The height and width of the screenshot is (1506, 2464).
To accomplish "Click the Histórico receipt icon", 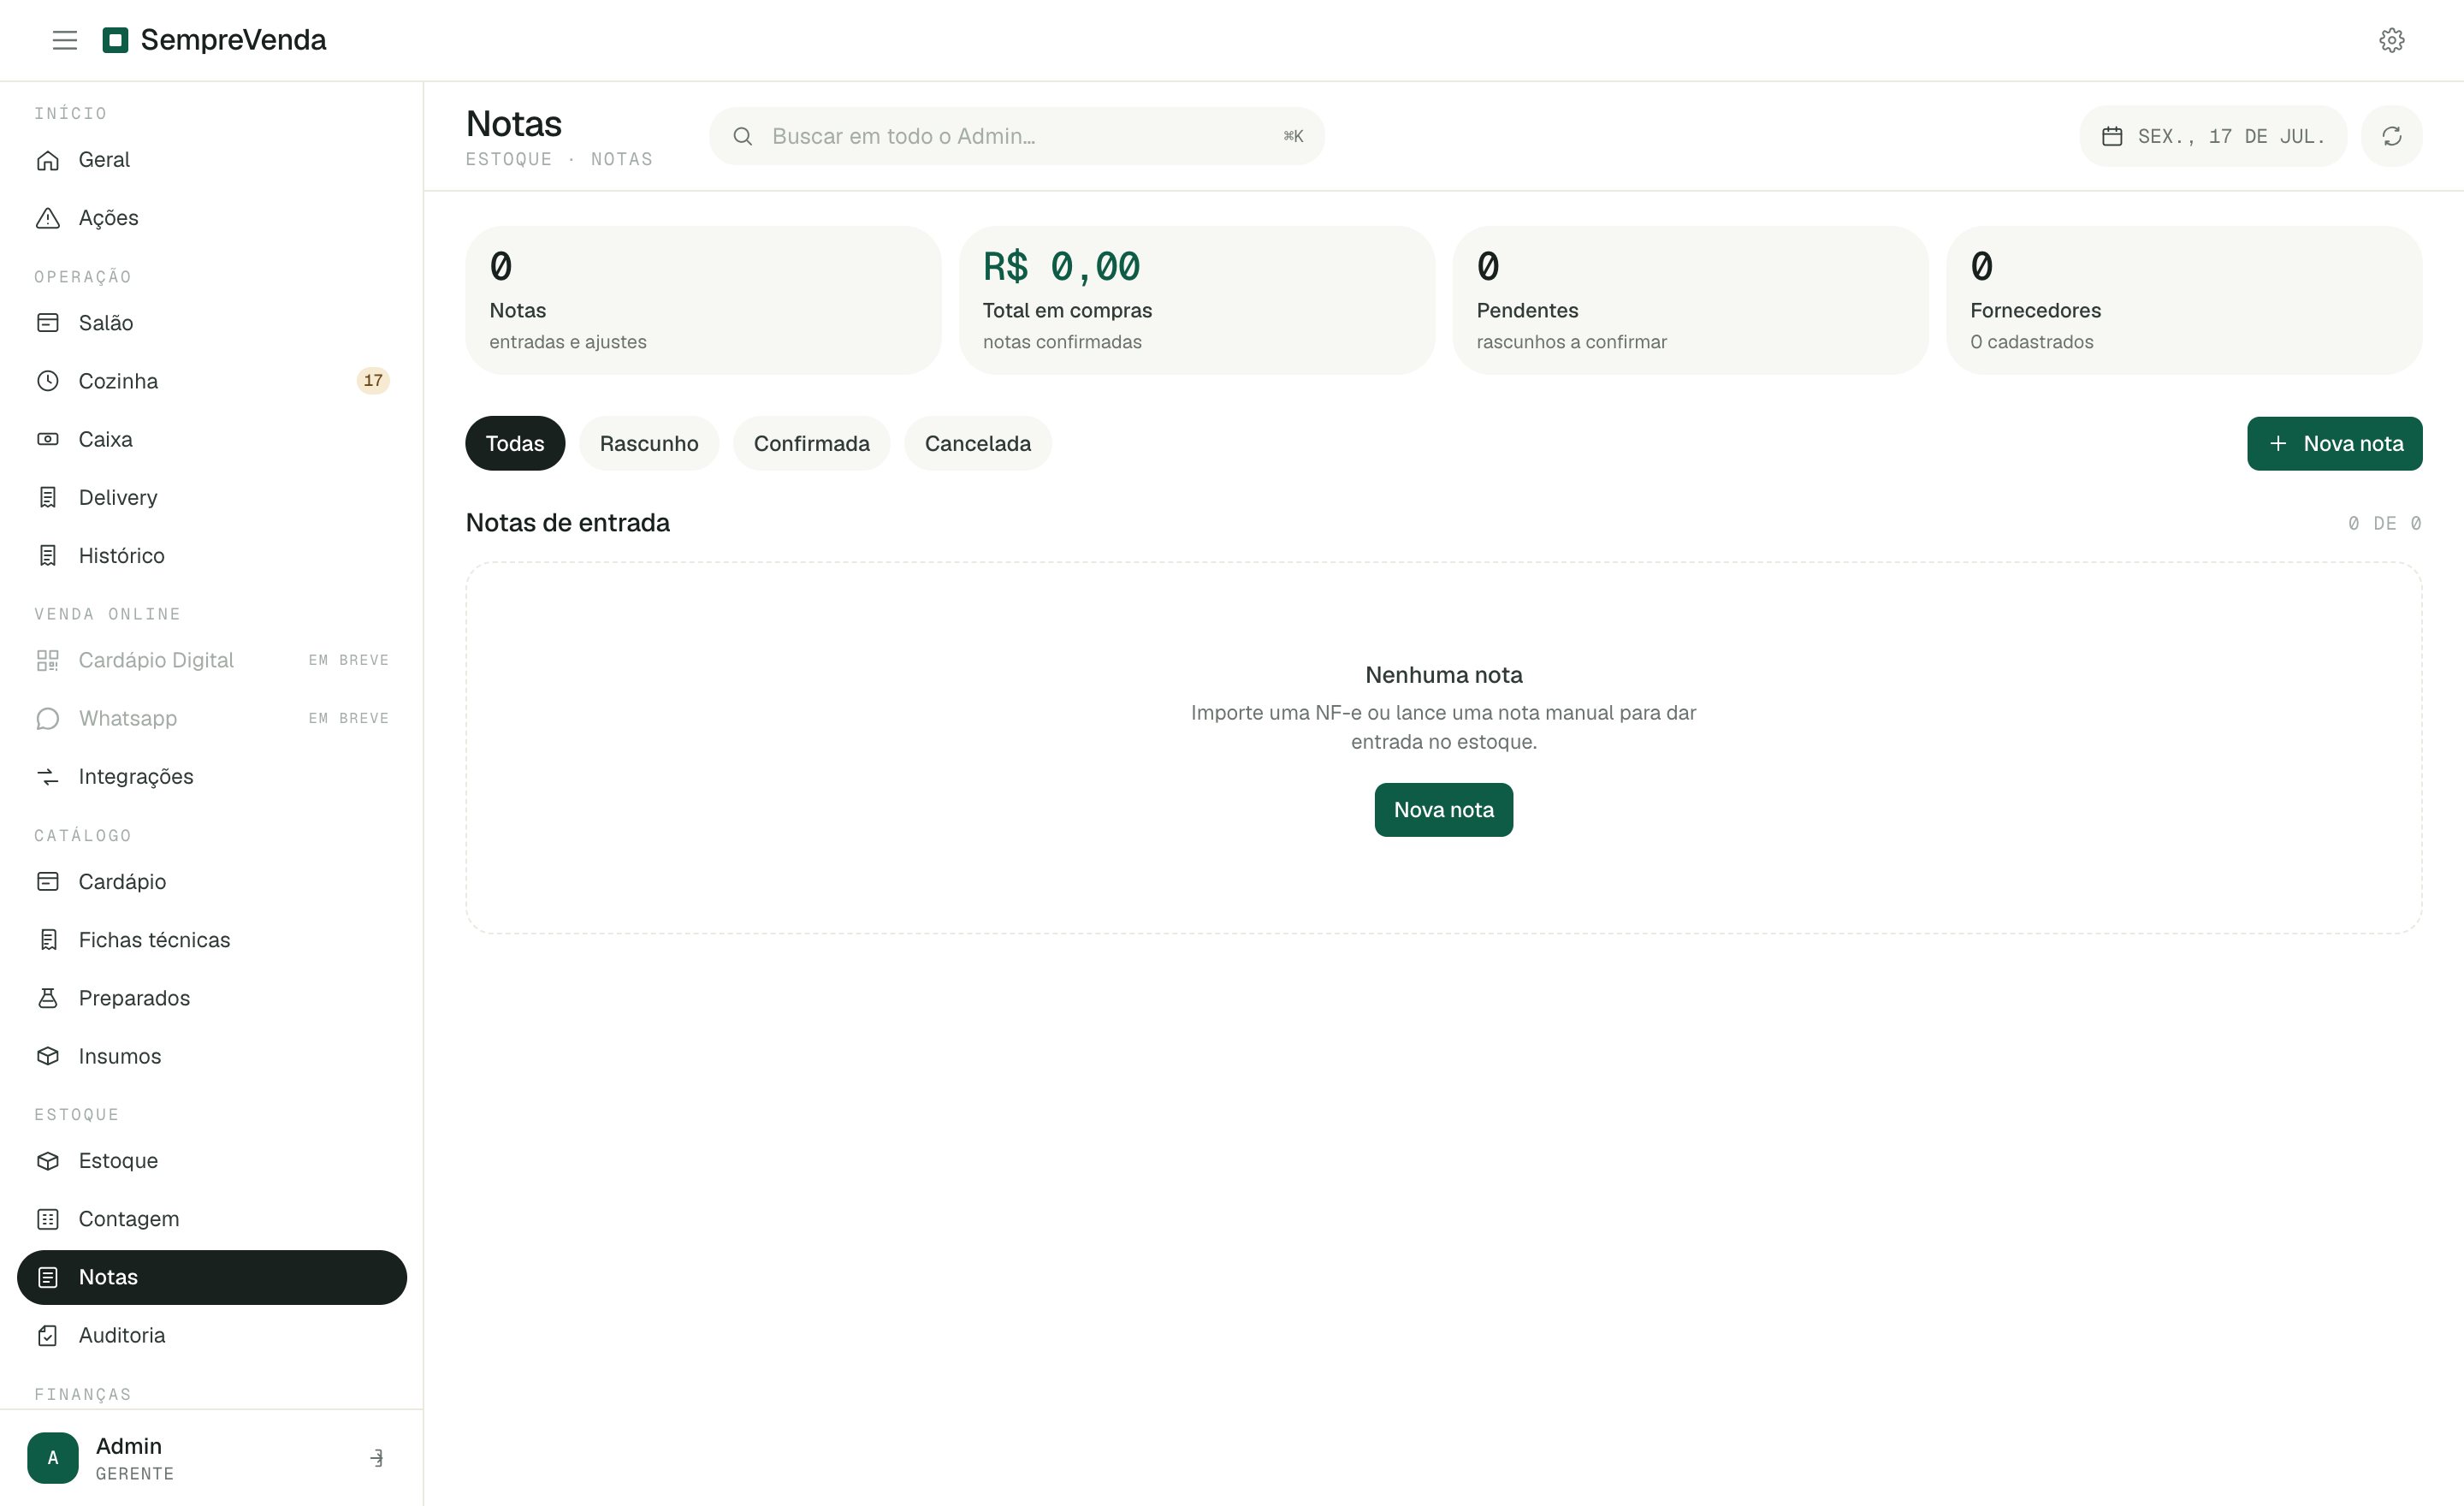I will pos(48,555).
